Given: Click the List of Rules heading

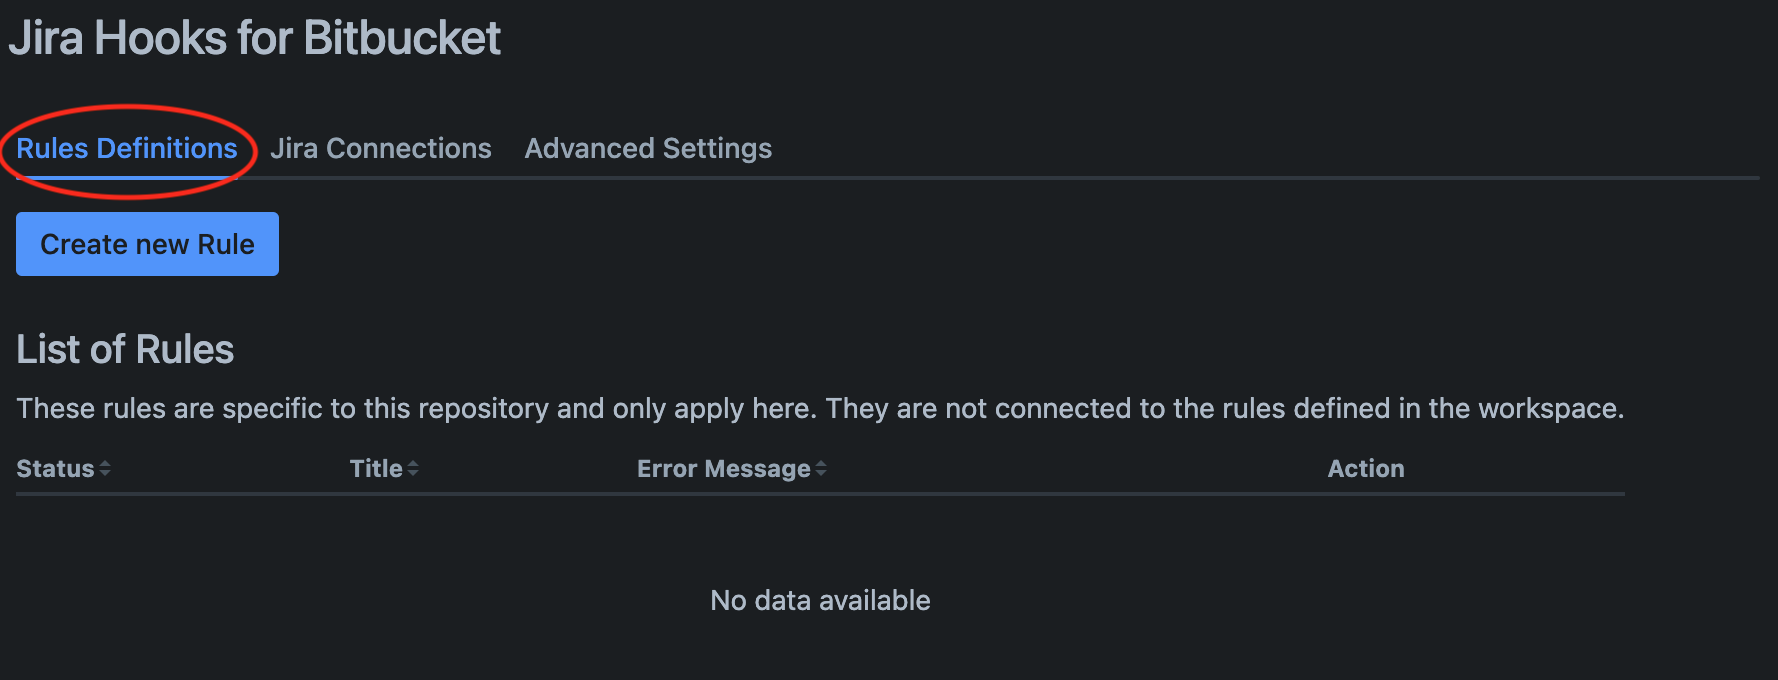Looking at the screenshot, I should point(125,350).
